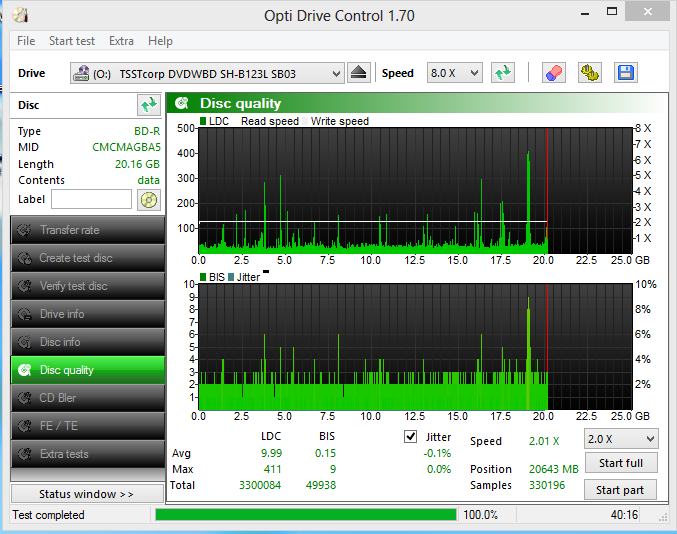Click the Contents value data
The height and width of the screenshot is (534, 677).
pos(149,180)
